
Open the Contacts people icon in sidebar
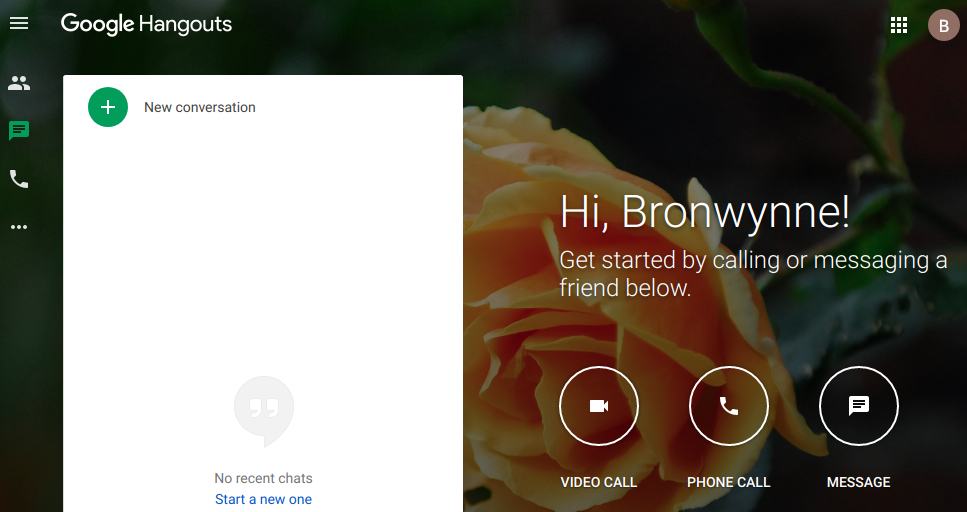pyautogui.click(x=19, y=83)
